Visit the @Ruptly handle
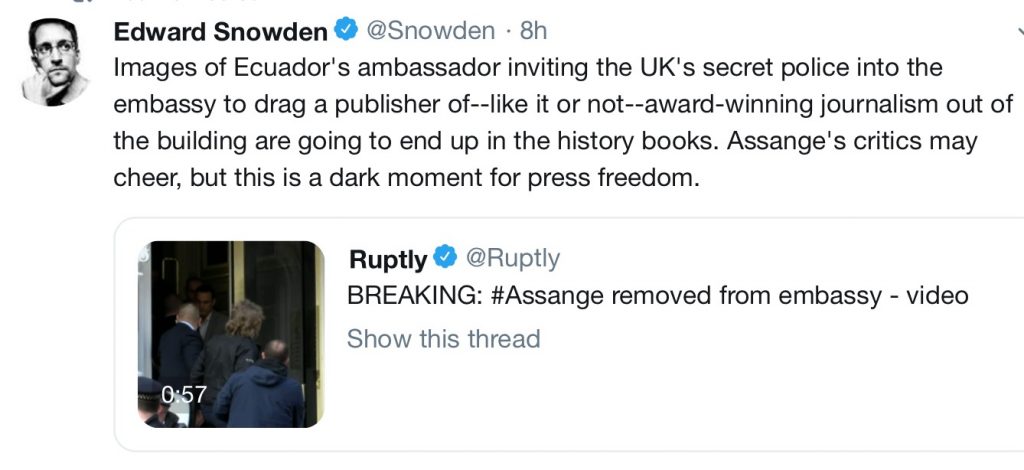The height and width of the screenshot is (470, 1024). (513, 258)
